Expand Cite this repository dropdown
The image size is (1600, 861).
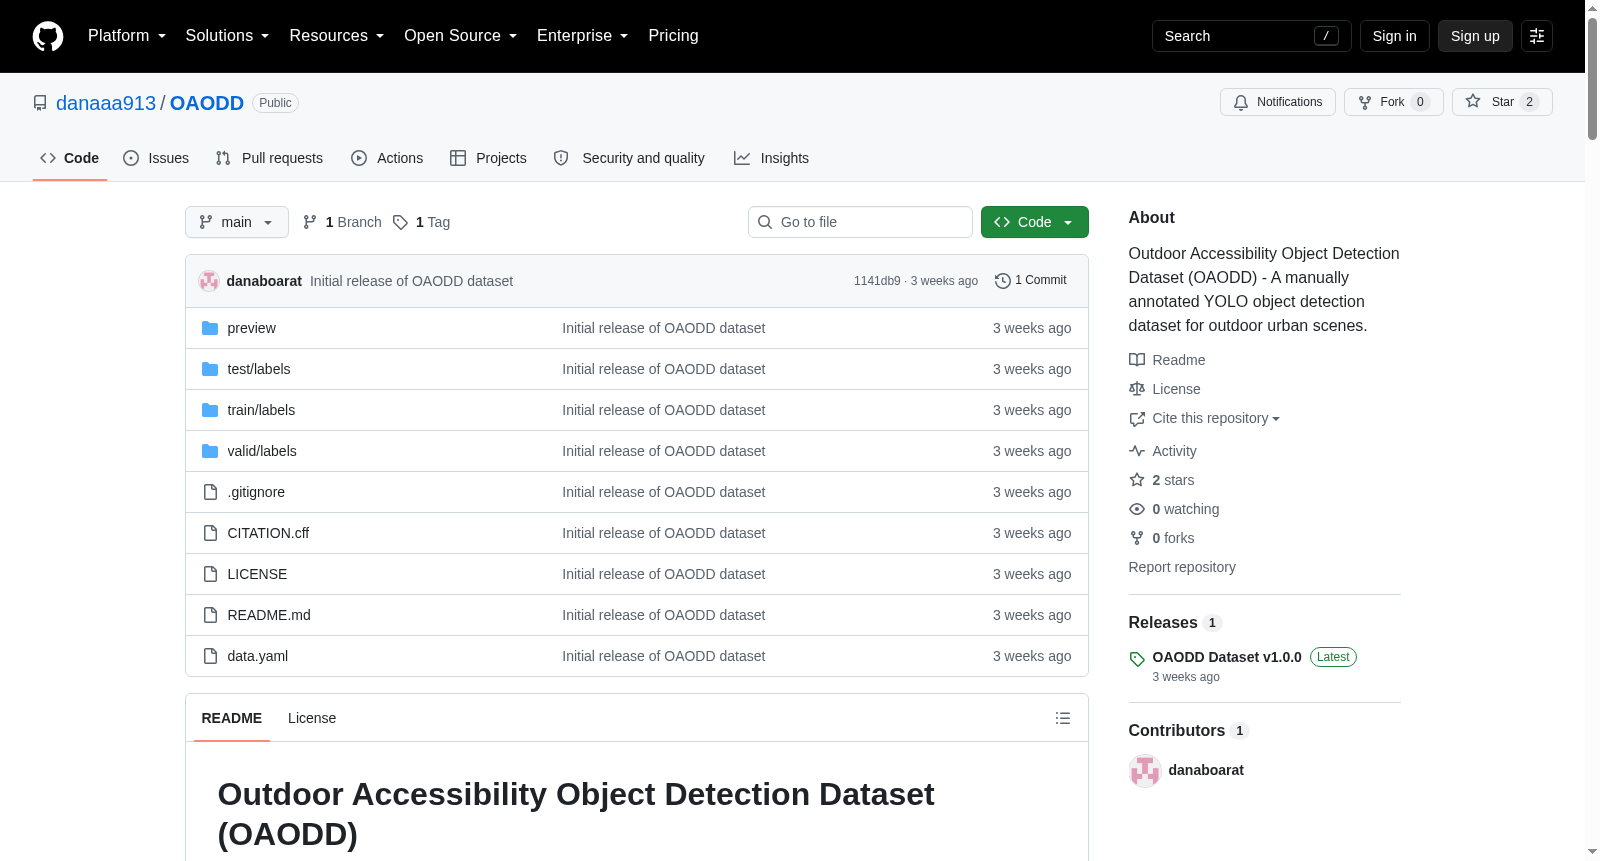(1216, 418)
